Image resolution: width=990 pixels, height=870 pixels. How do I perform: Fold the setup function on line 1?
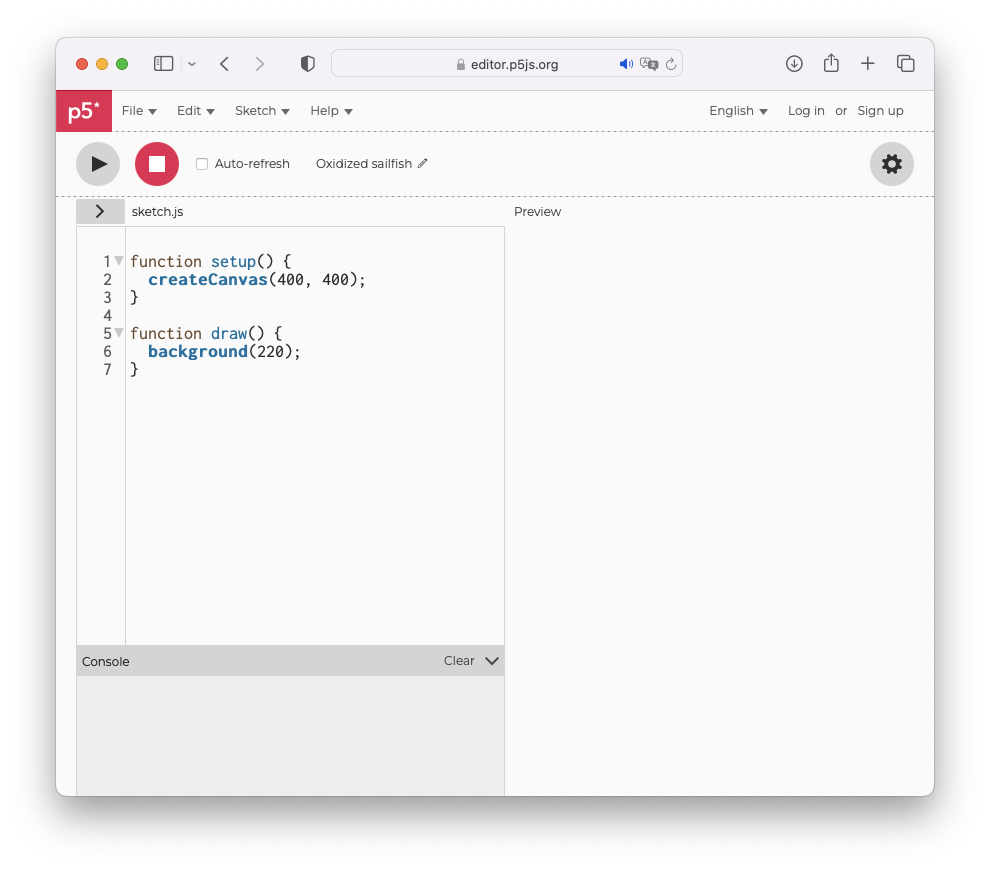(x=119, y=261)
